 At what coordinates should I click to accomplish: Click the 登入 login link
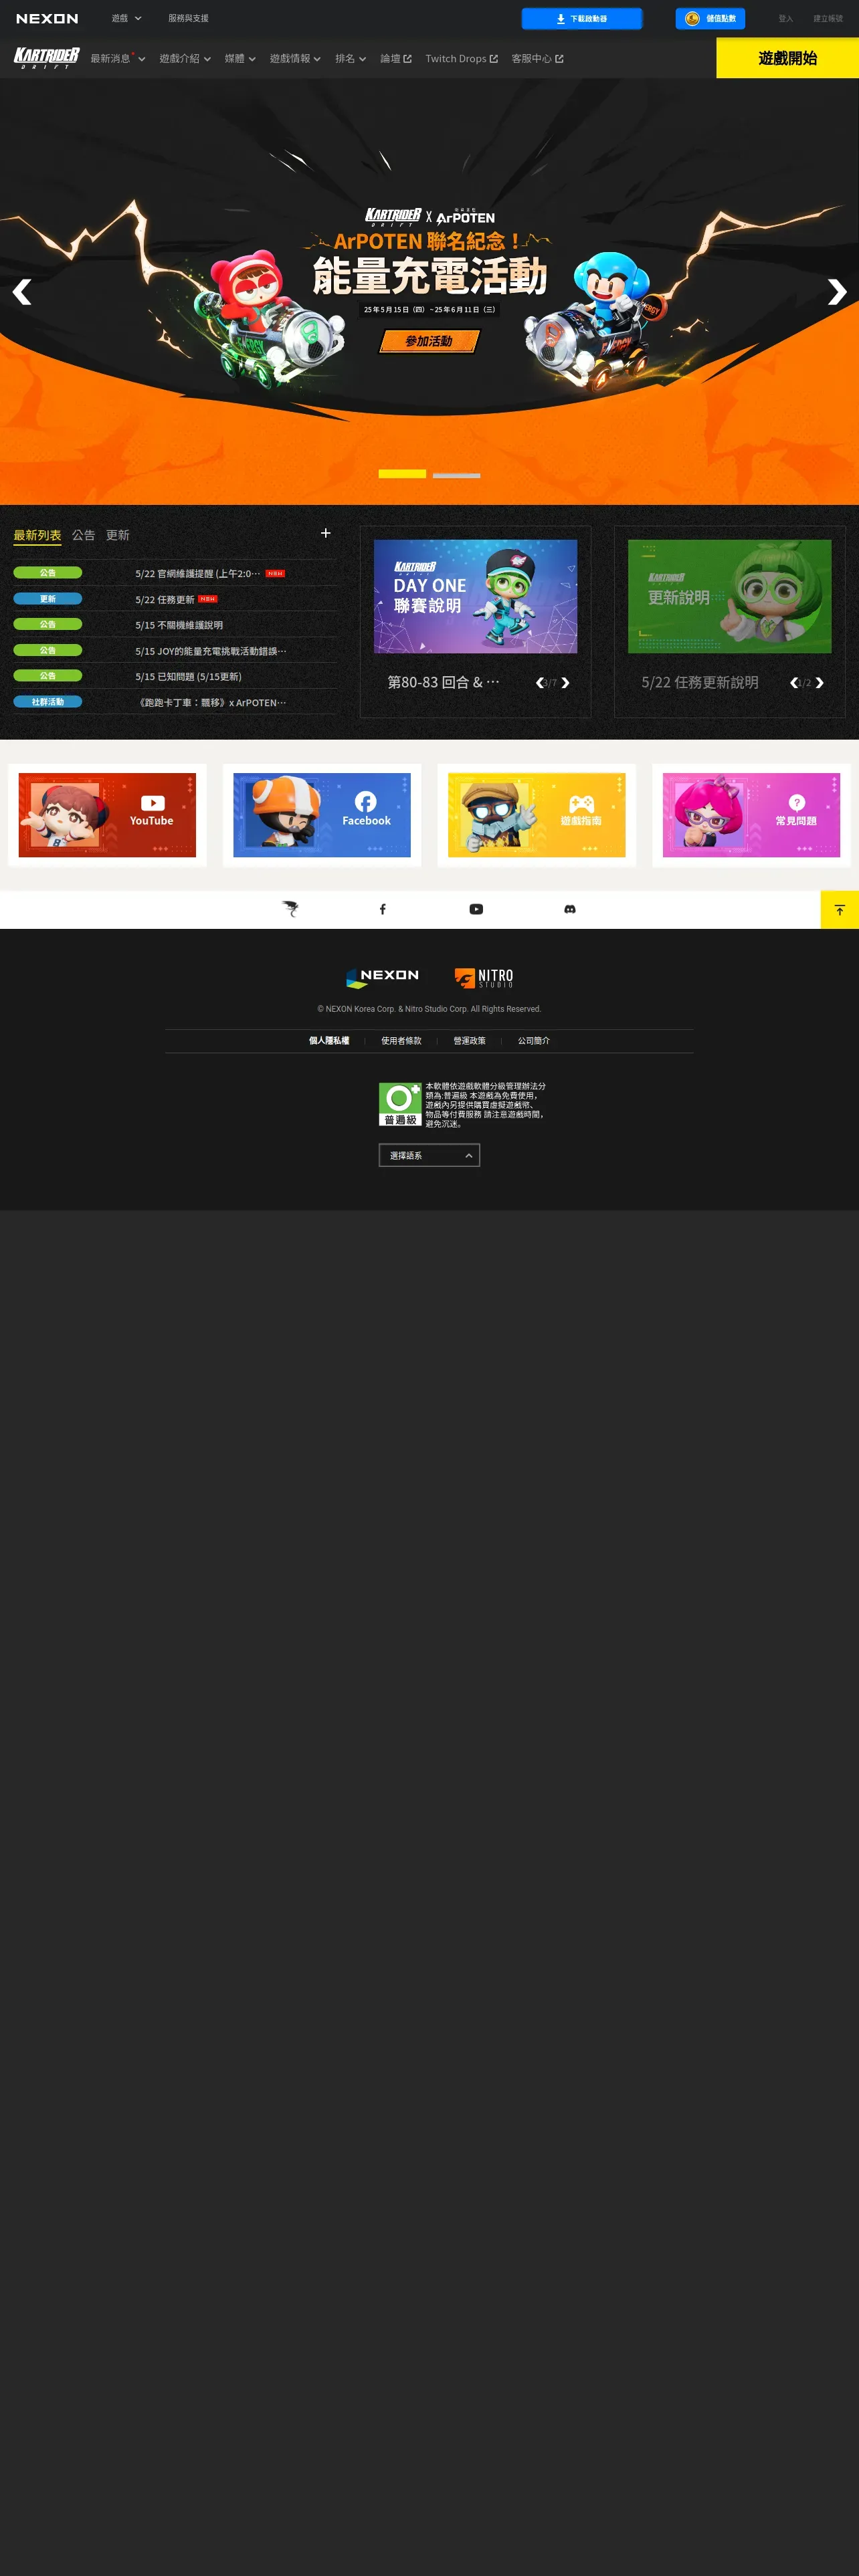785,19
